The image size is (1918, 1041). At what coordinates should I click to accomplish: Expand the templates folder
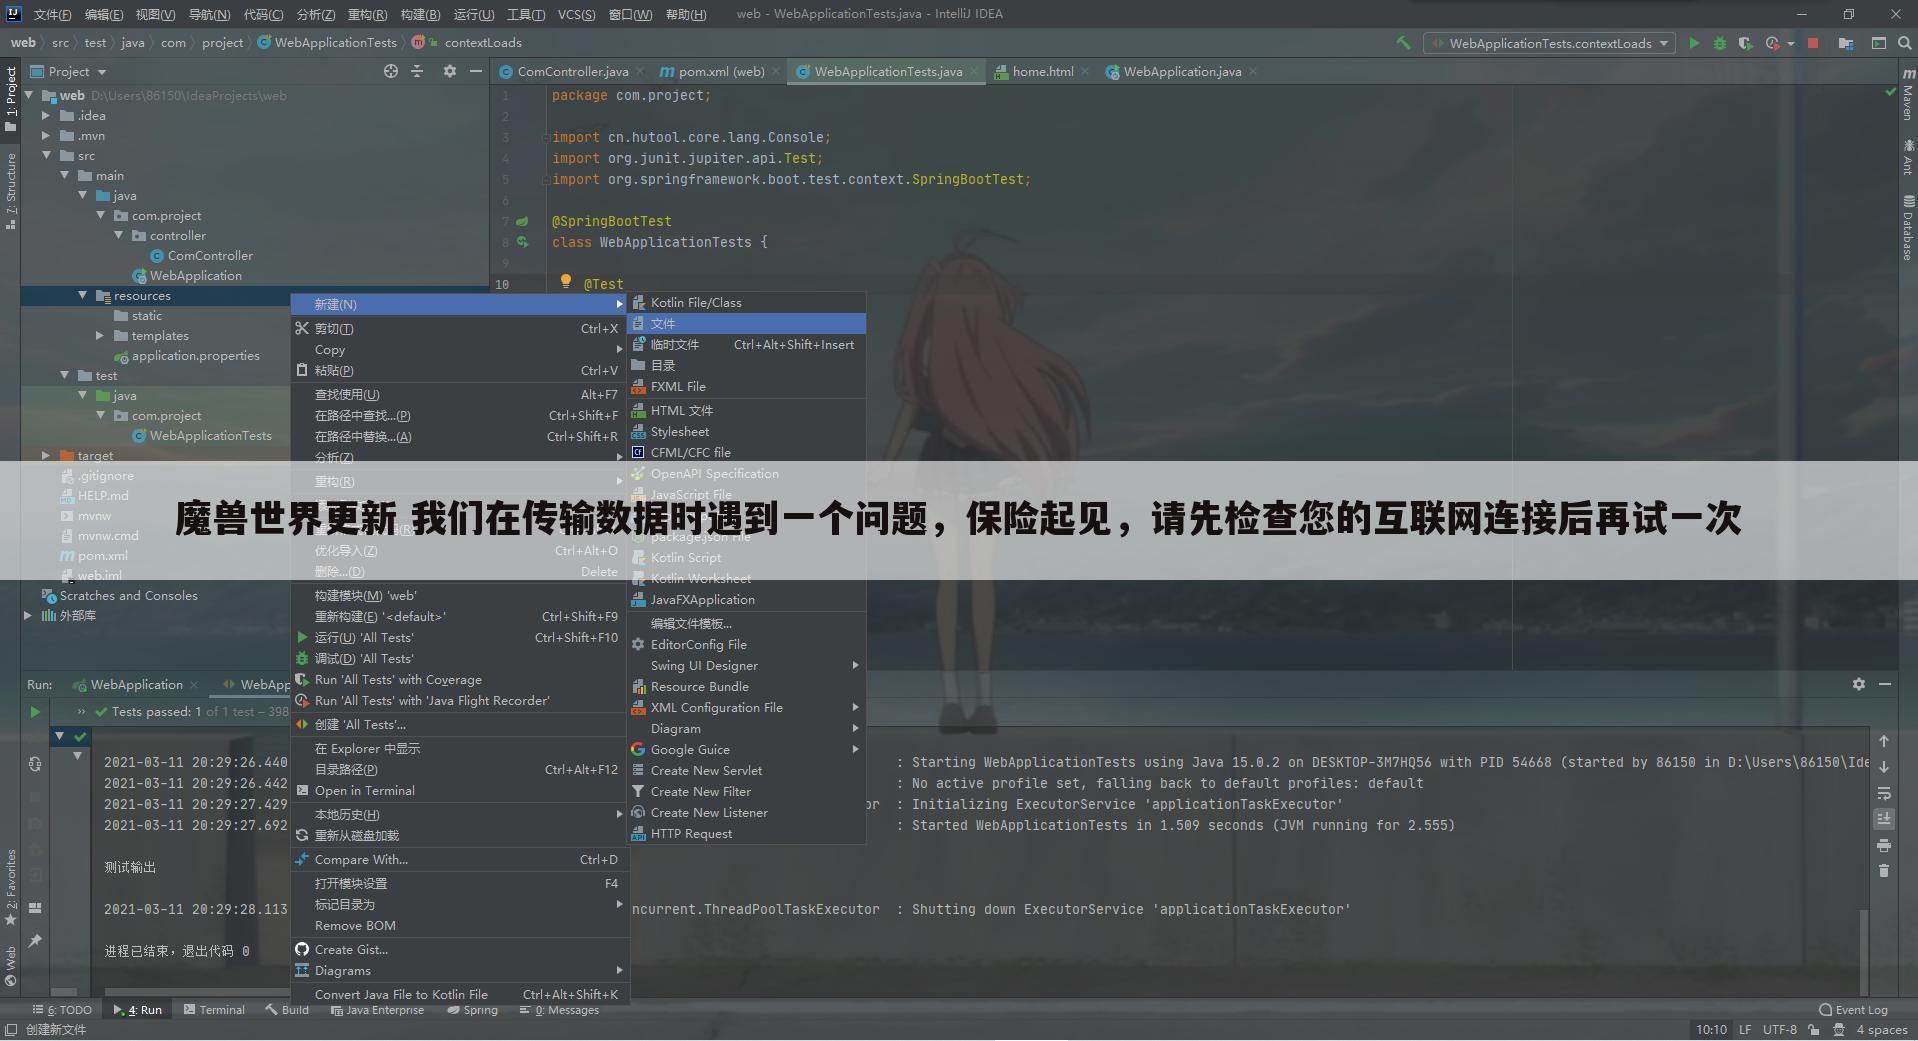click(x=100, y=336)
